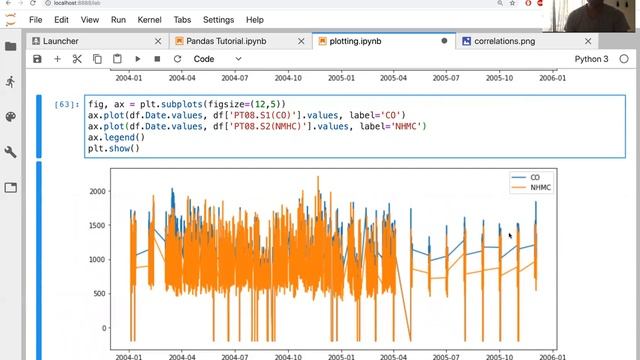The image size is (640, 360).
Task: Paste cell from clipboard
Action: [x=117, y=59]
